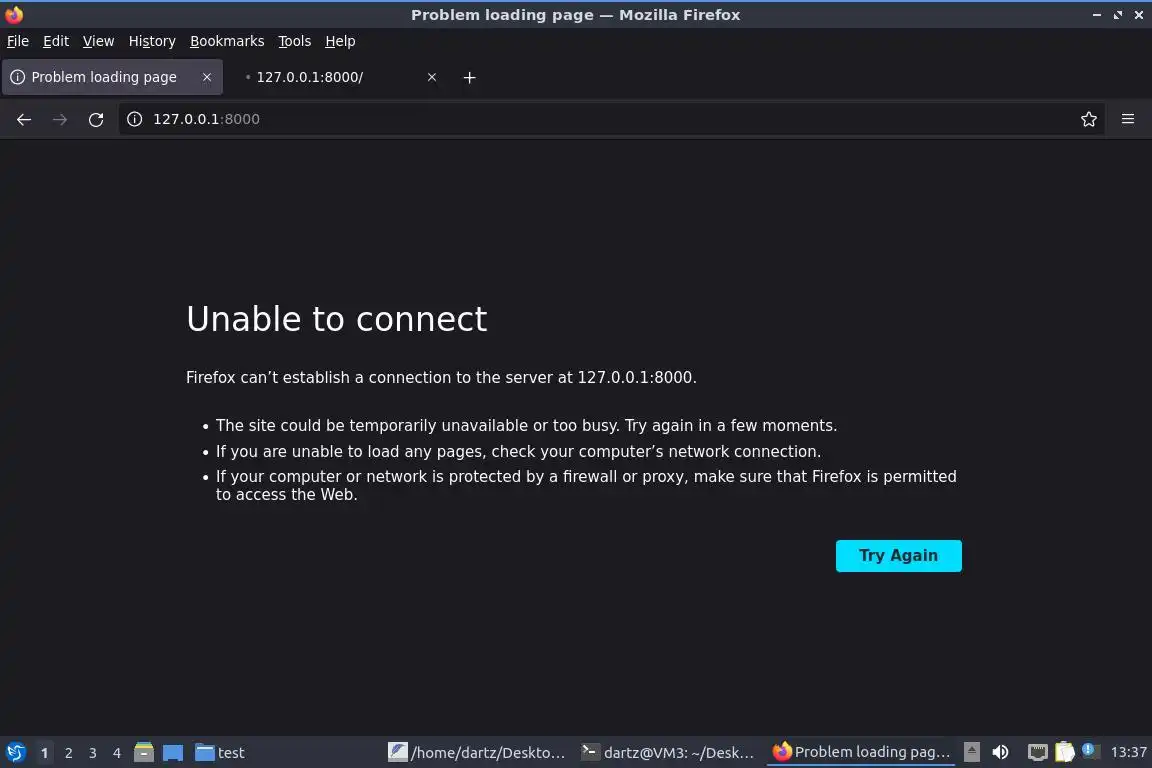This screenshot has width=1152, height=768.
Task: Go back using the back arrow
Action: coord(24,119)
